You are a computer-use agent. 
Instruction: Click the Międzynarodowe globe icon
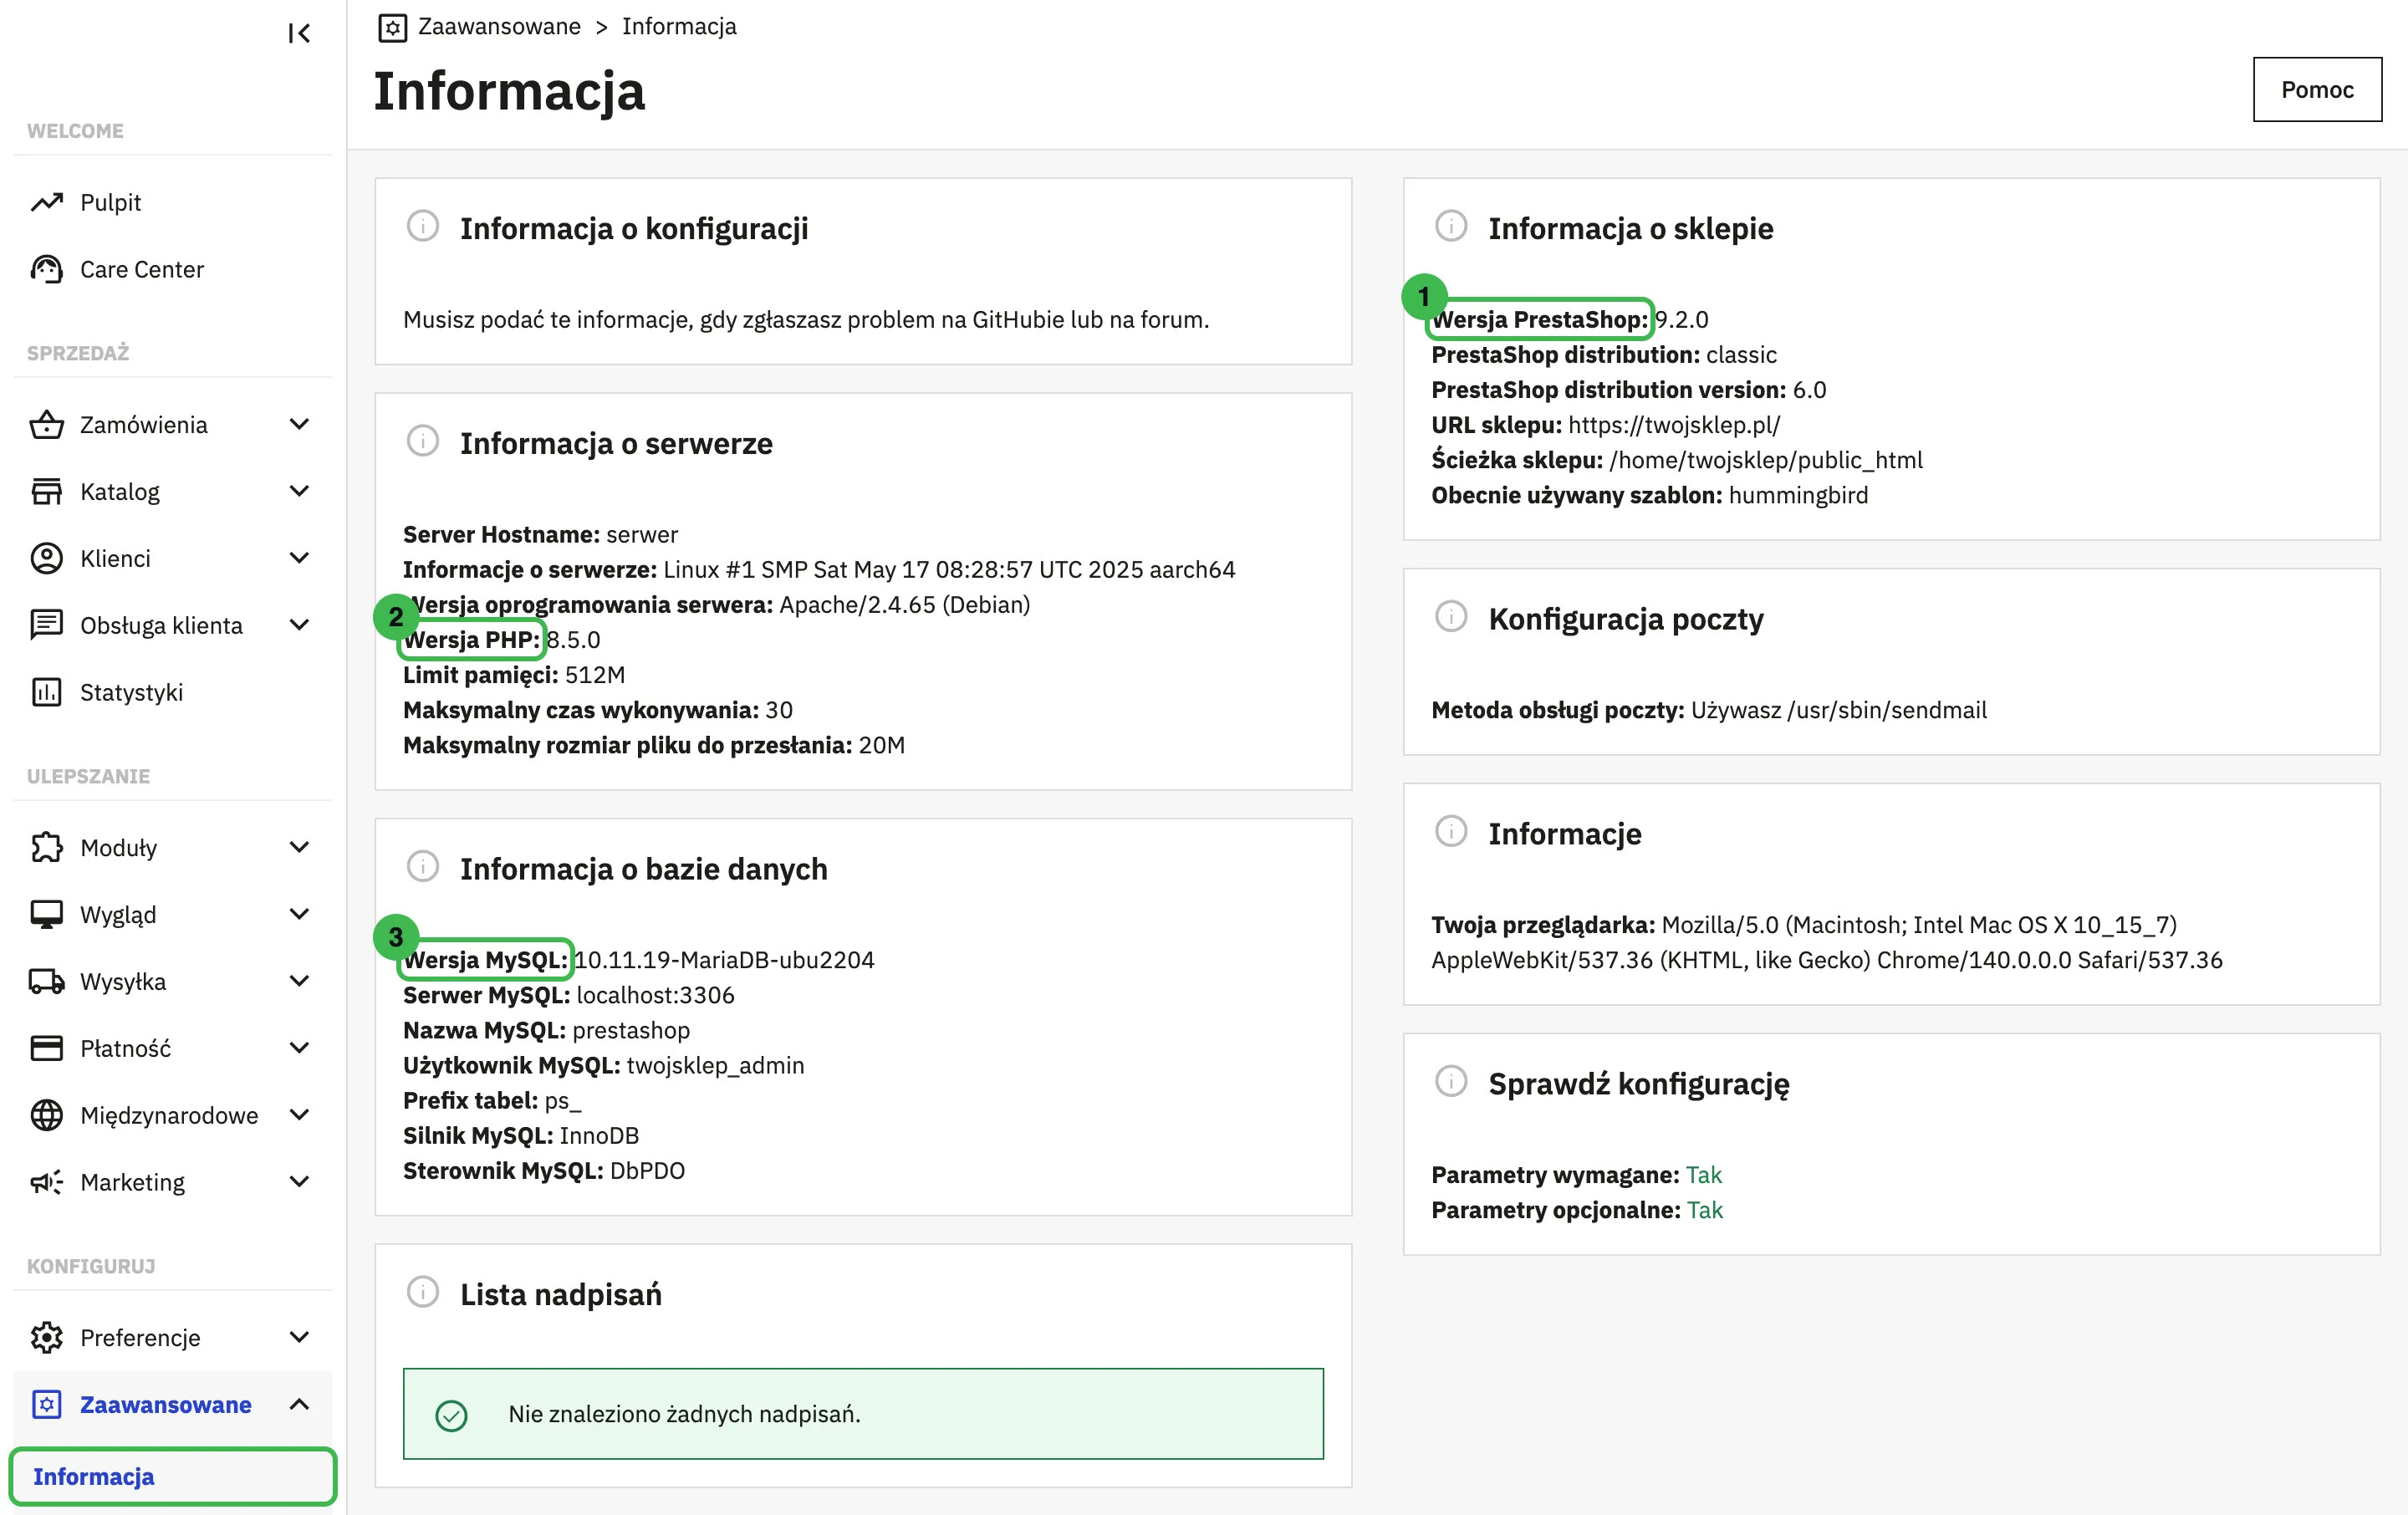46,1115
